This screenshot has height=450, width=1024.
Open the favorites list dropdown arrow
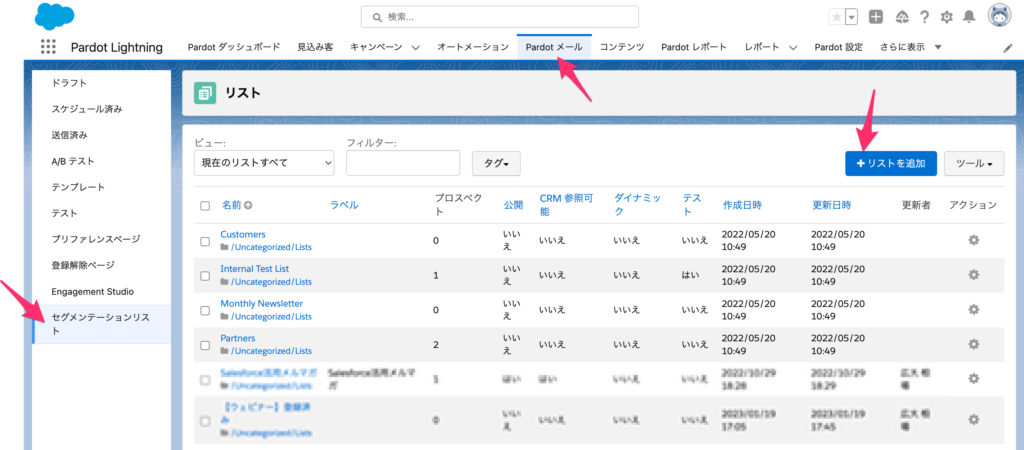(851, 18)
